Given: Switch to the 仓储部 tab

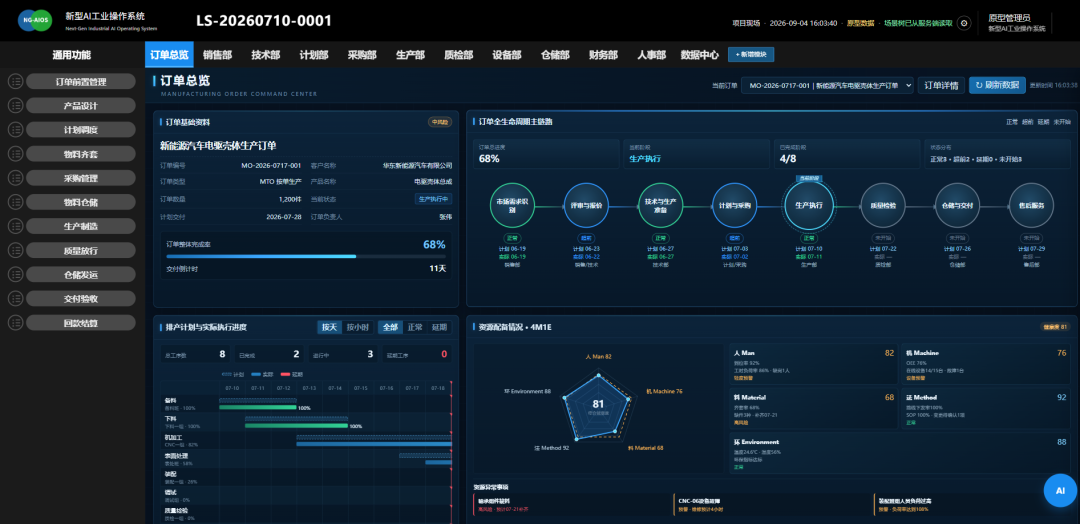Looking at the screenshot, I should point(555,55).
